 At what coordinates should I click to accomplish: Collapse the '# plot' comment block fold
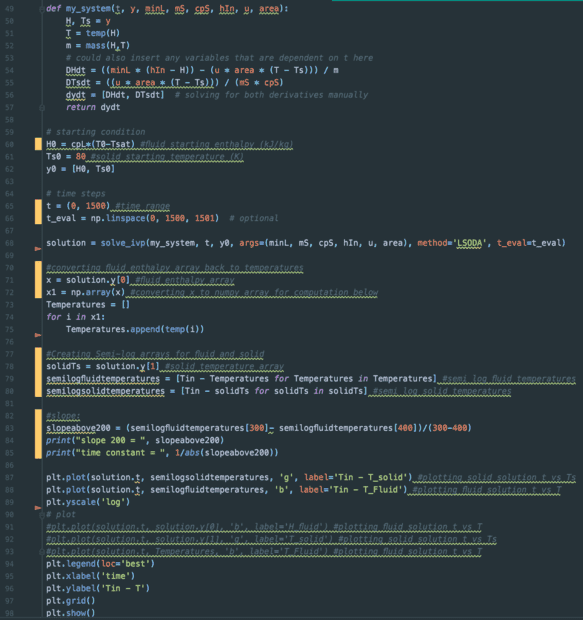tap(42, 514)
